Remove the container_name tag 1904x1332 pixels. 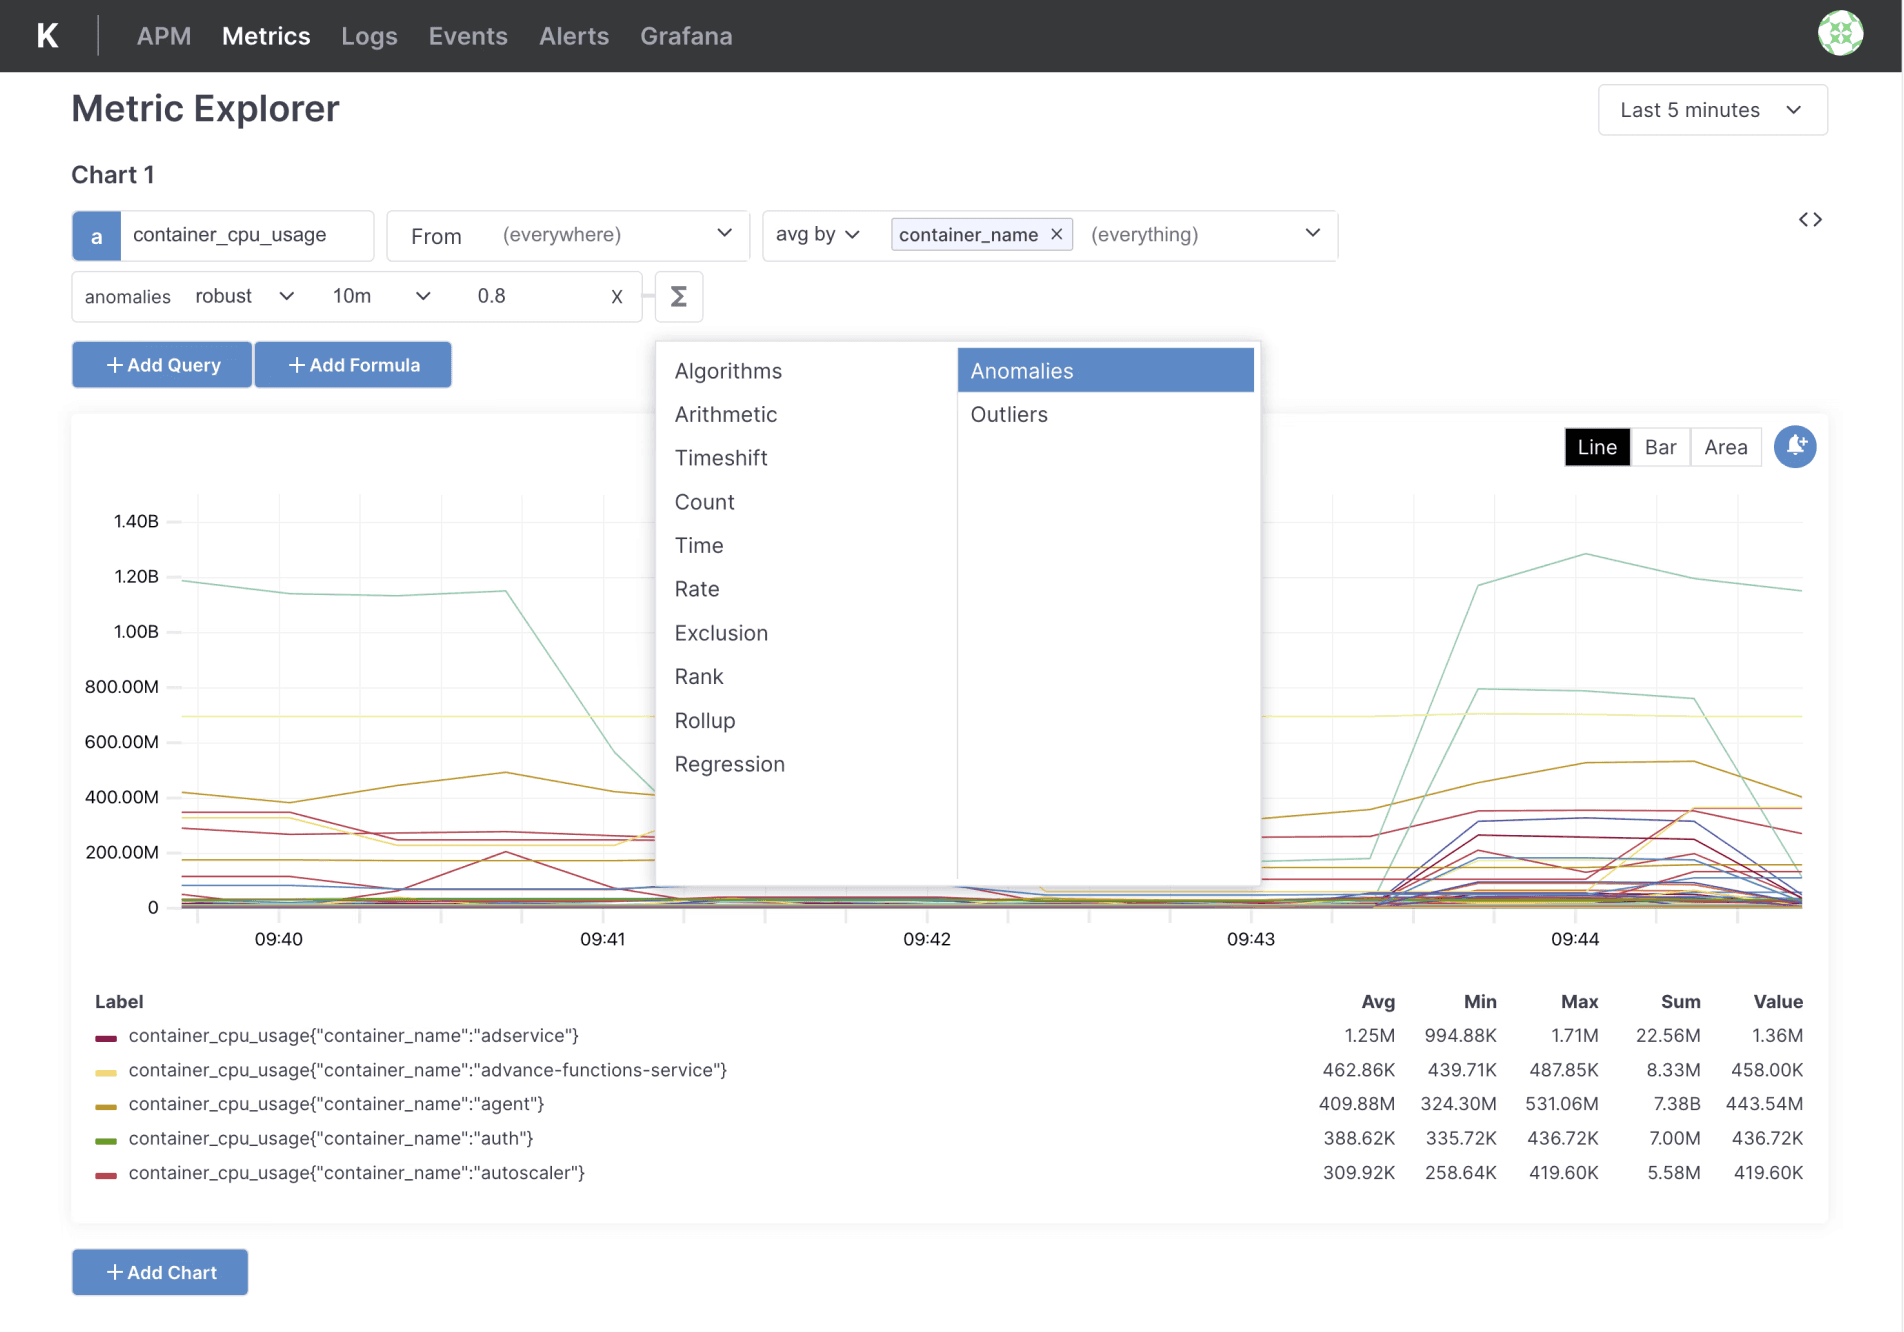(x=1056, y=234)
